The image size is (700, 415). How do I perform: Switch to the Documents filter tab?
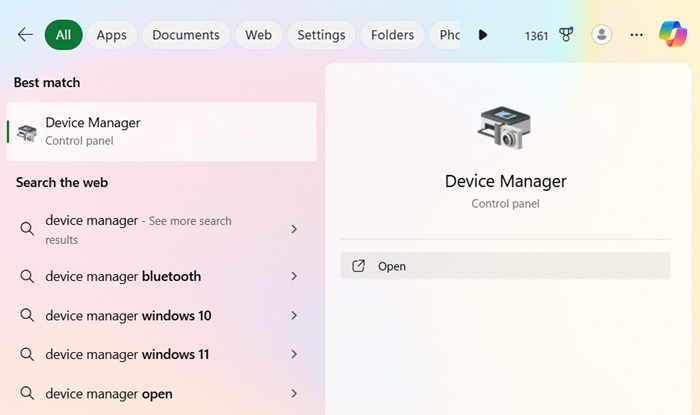click(x=186, y=35)
